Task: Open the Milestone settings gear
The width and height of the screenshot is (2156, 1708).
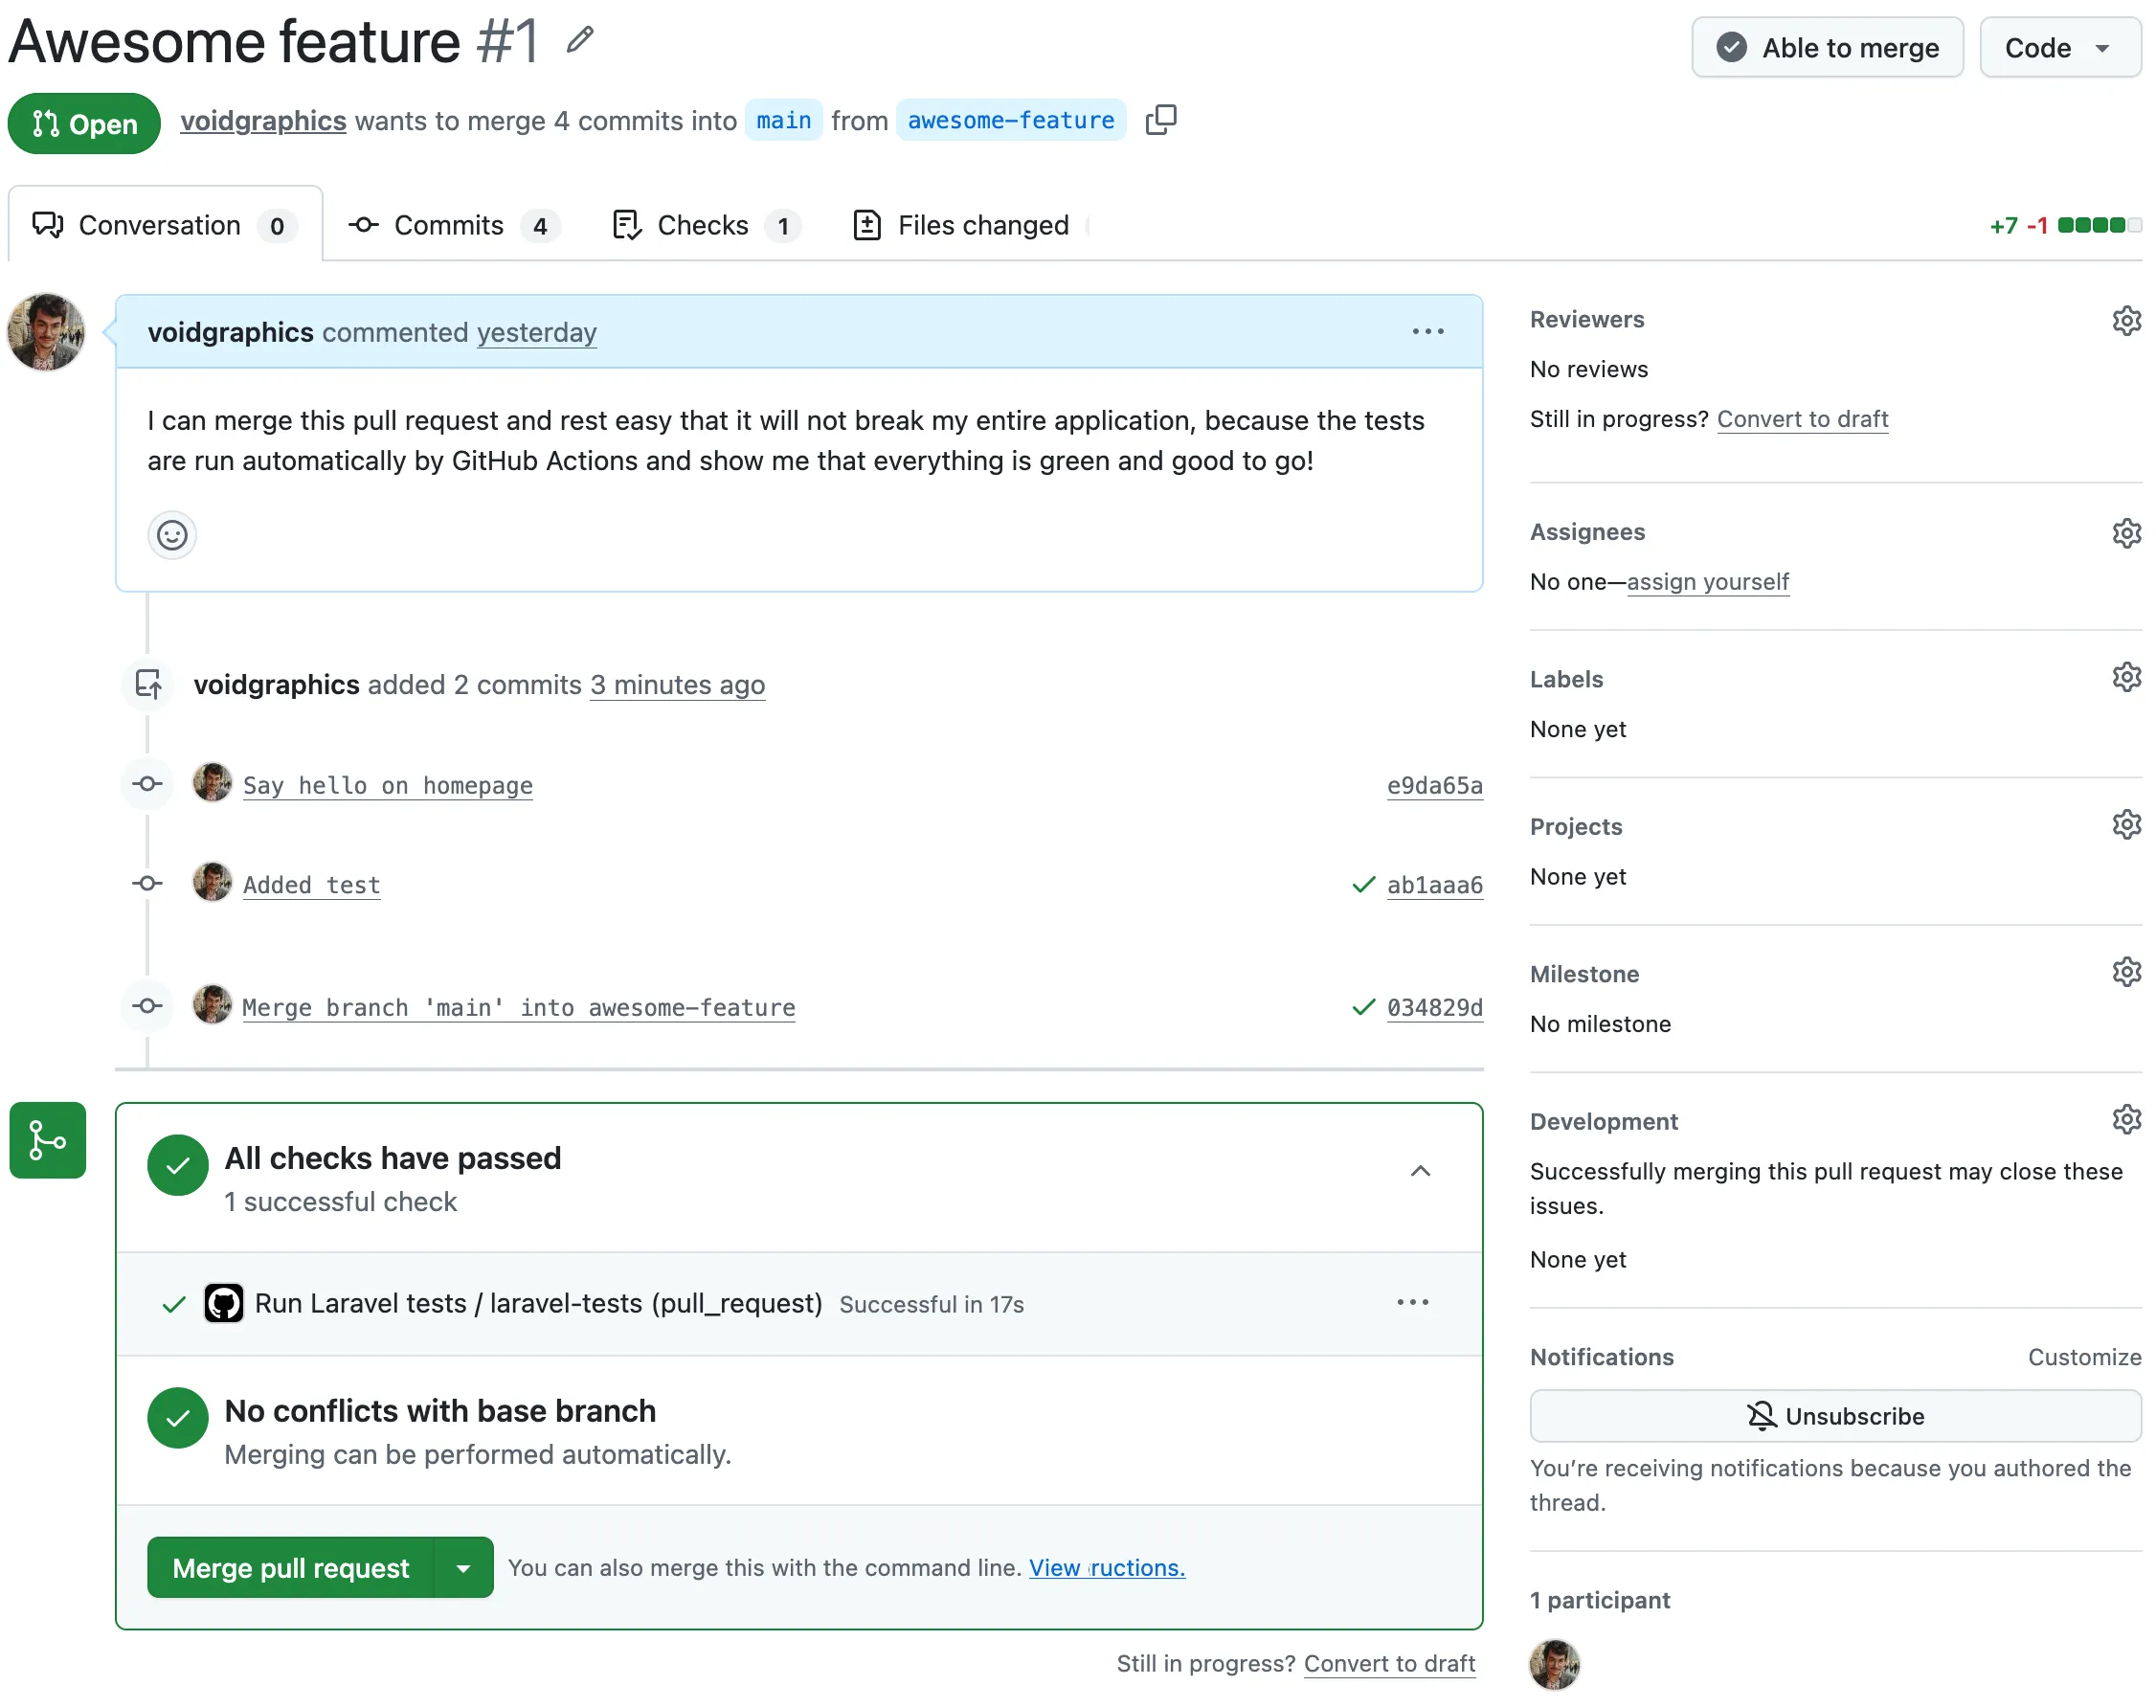Action: (x=2126, y=972)
